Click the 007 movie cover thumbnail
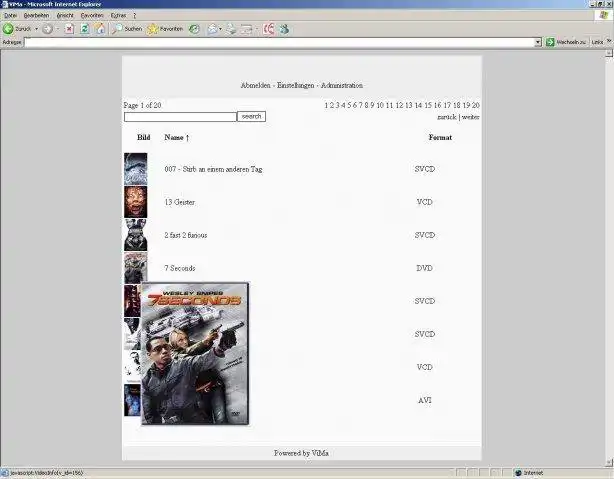The width and height of the screenshot is (614, 479). (135, 169)
